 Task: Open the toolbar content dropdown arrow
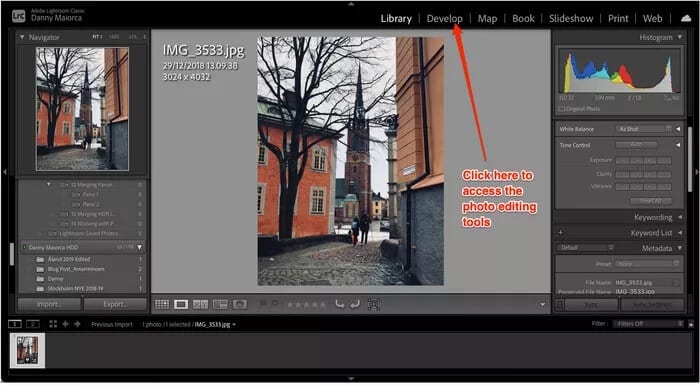click(x=542, y=305)
